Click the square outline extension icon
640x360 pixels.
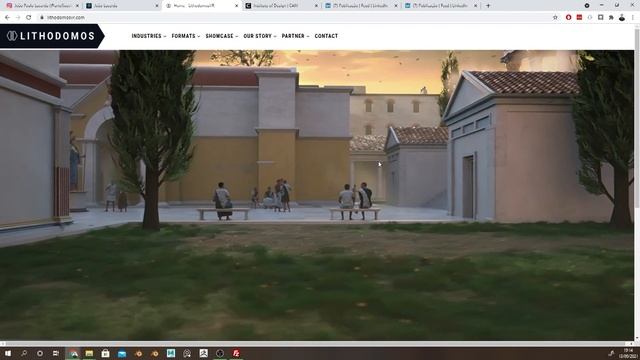600,18
